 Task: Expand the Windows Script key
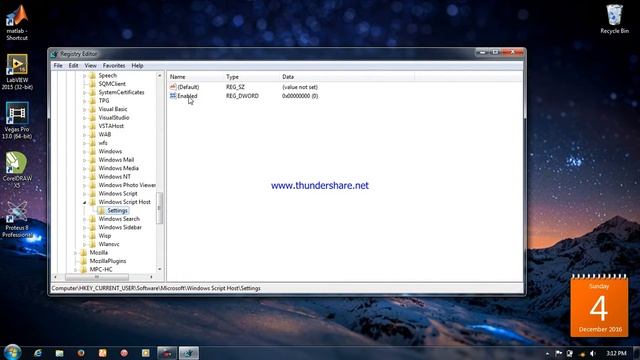(84, 193)
